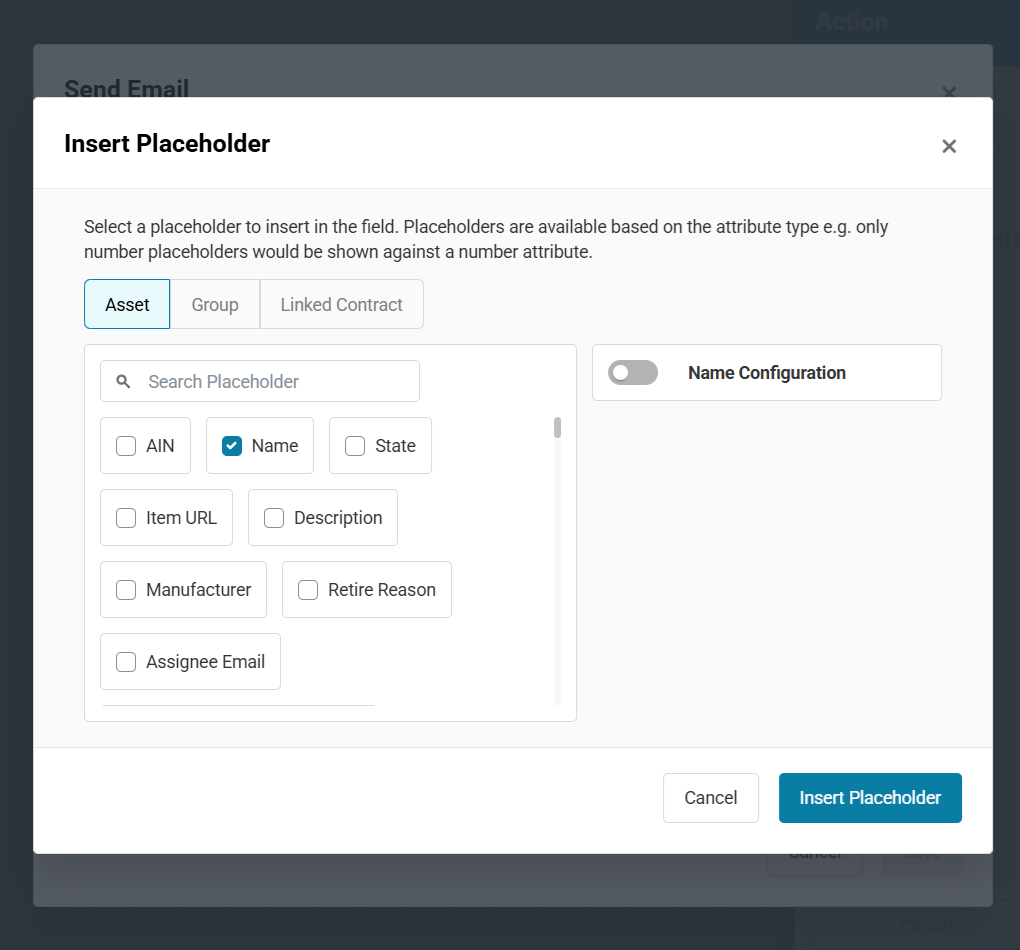Open the Linked Contract tab
Image resolution: width=1020 pixels, height=950 pixels.
342,305
